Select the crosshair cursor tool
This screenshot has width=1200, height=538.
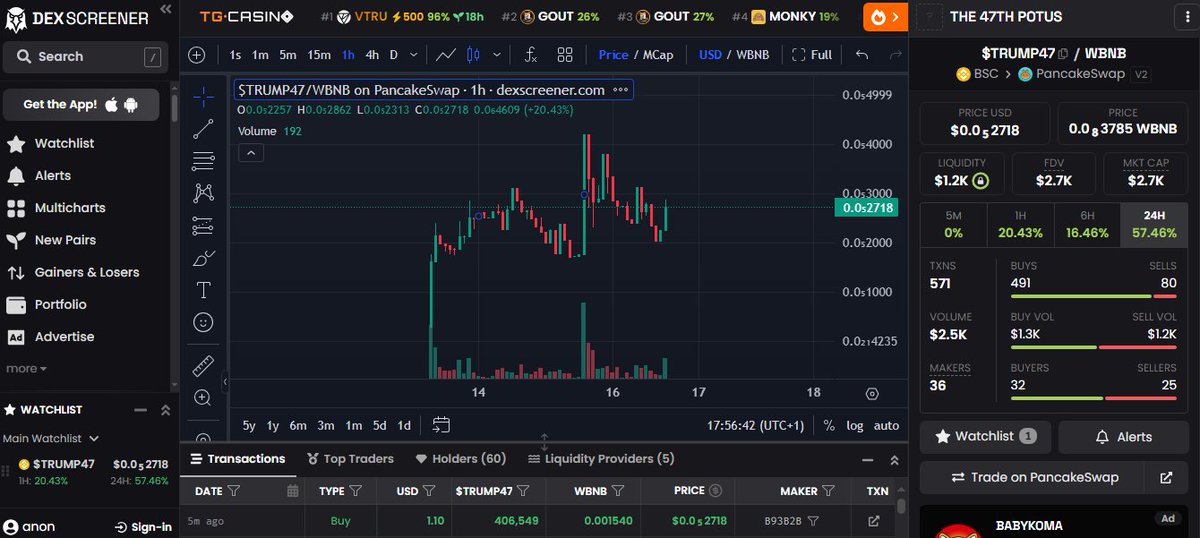pyautogui.click(x=203, y=96)
